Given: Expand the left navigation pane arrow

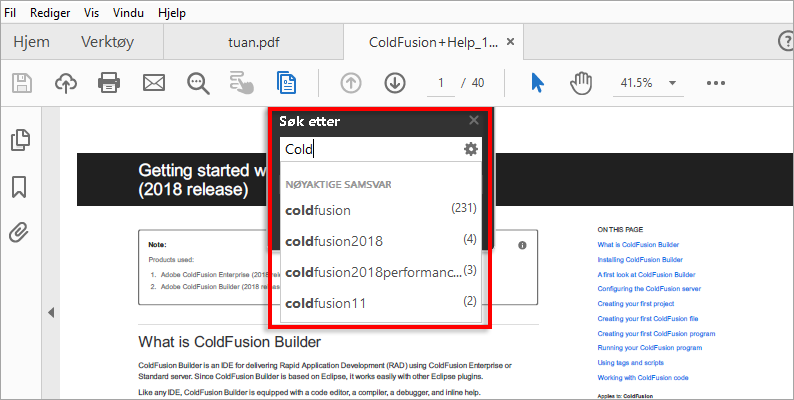Looking at the screenshot, I should pyautogui.click(x=51, y=313).
